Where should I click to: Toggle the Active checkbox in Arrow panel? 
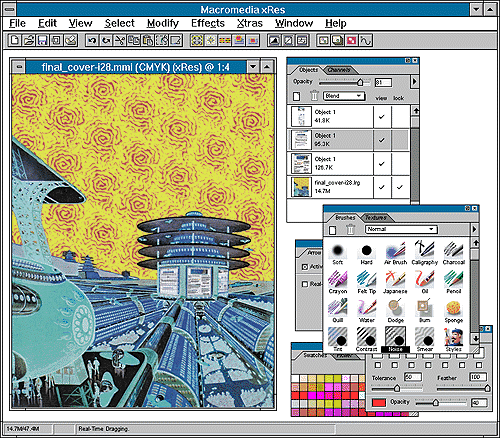click(x=305, y=267)
